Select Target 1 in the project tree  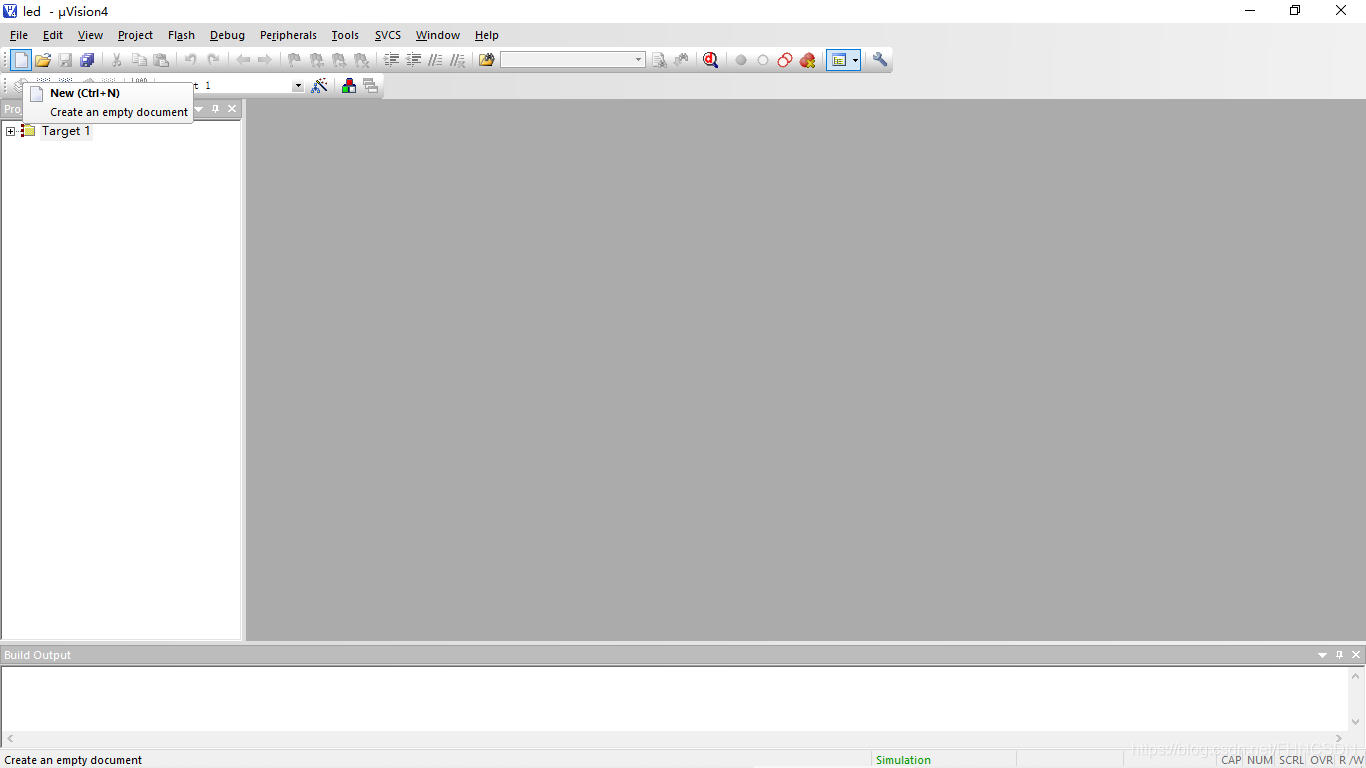click(x=66, y=131)
